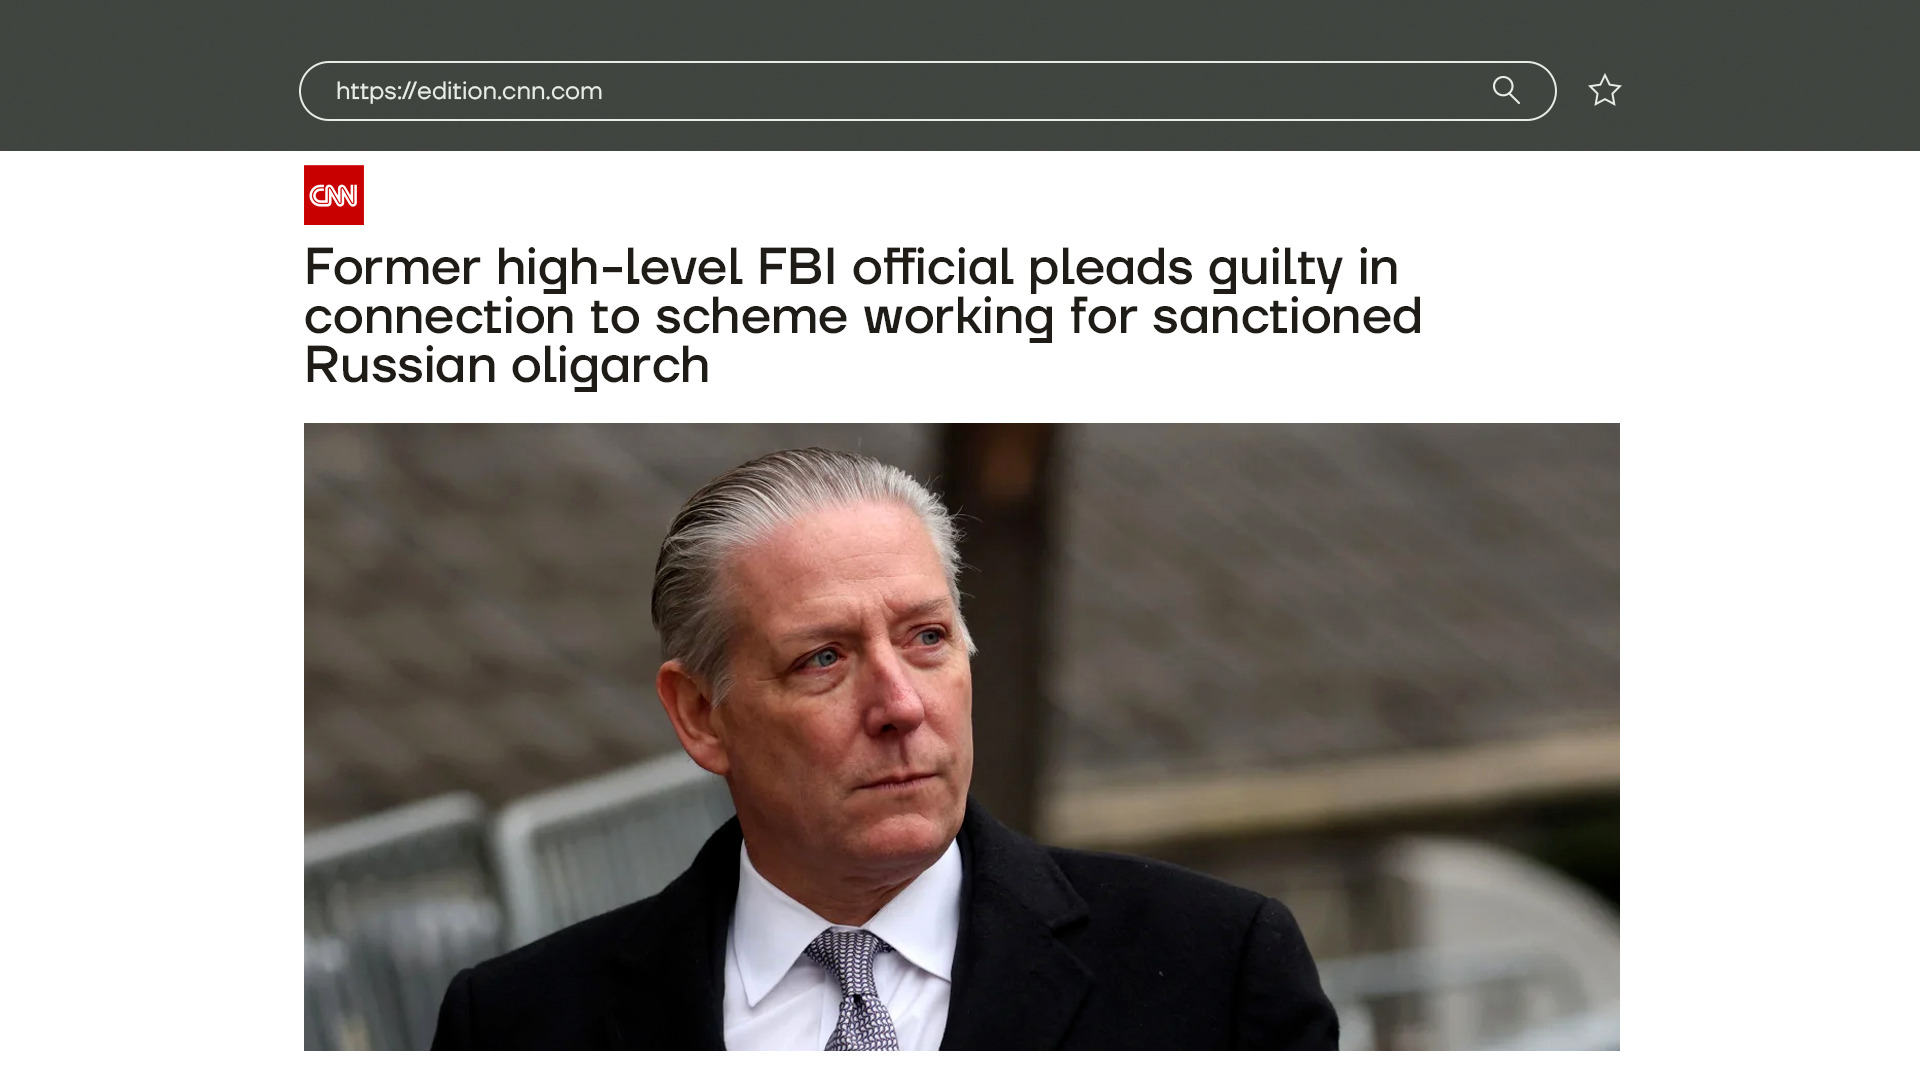Image resolution: width=1920 pixels, height=1080 pixels.
Task: Open the CNN home page via the red logo
Action: point(334,195)
